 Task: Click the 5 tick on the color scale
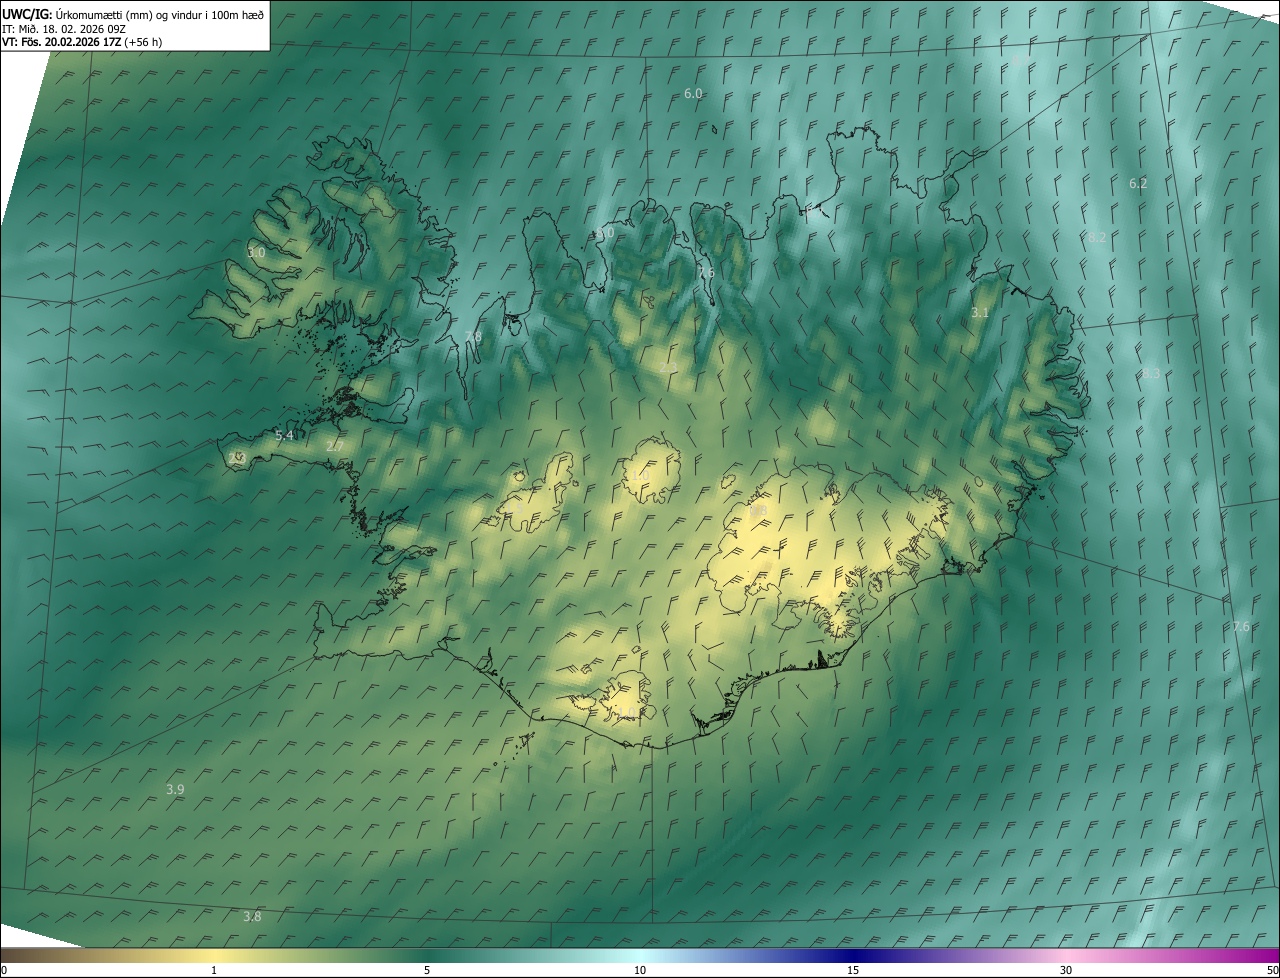[x=427, y=971]
